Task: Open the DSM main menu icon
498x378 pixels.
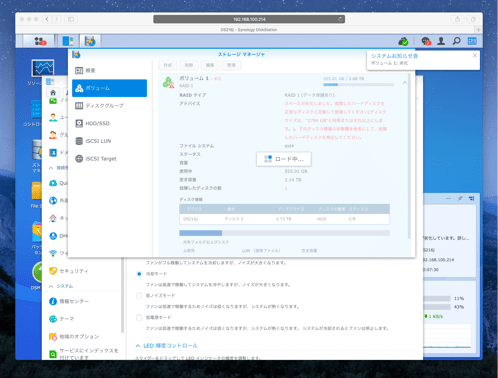Action: click(40, 41)
